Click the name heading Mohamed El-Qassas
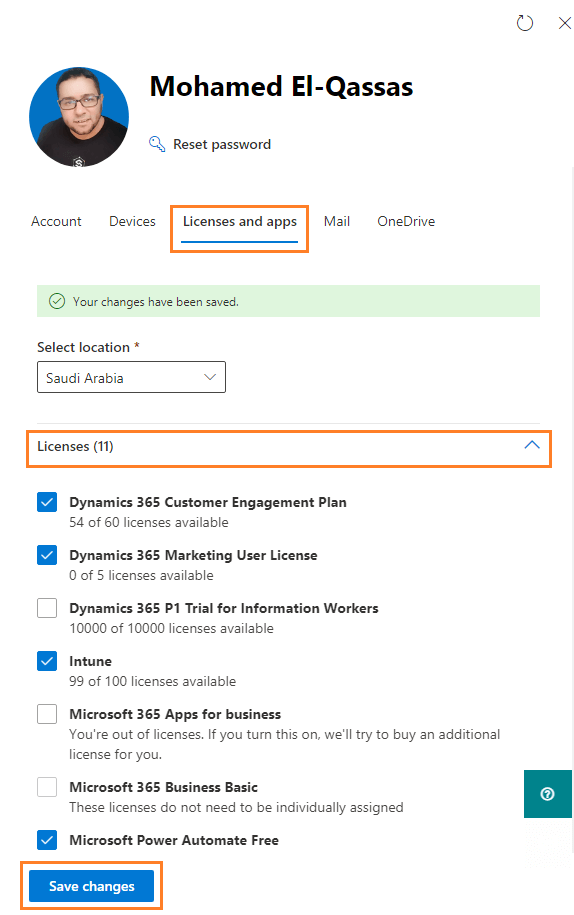574x915 pixels. tap(281, 87)
